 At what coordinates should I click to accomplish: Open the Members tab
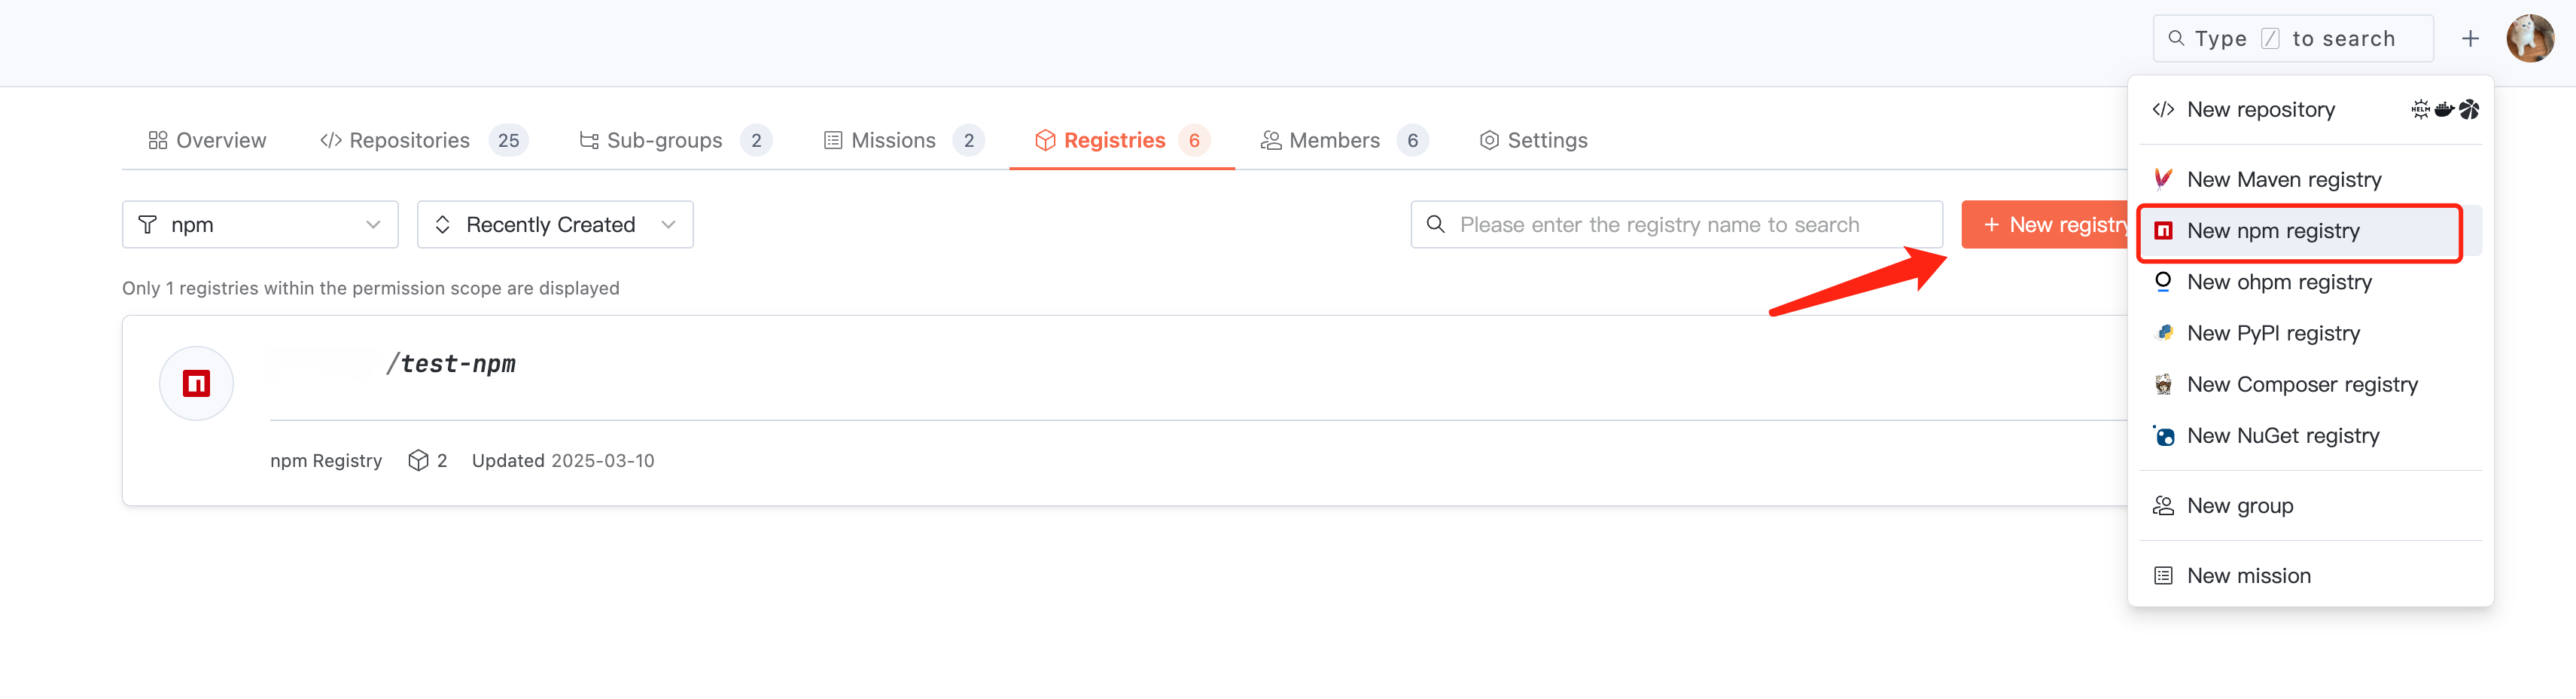[x=1334, y=140]
